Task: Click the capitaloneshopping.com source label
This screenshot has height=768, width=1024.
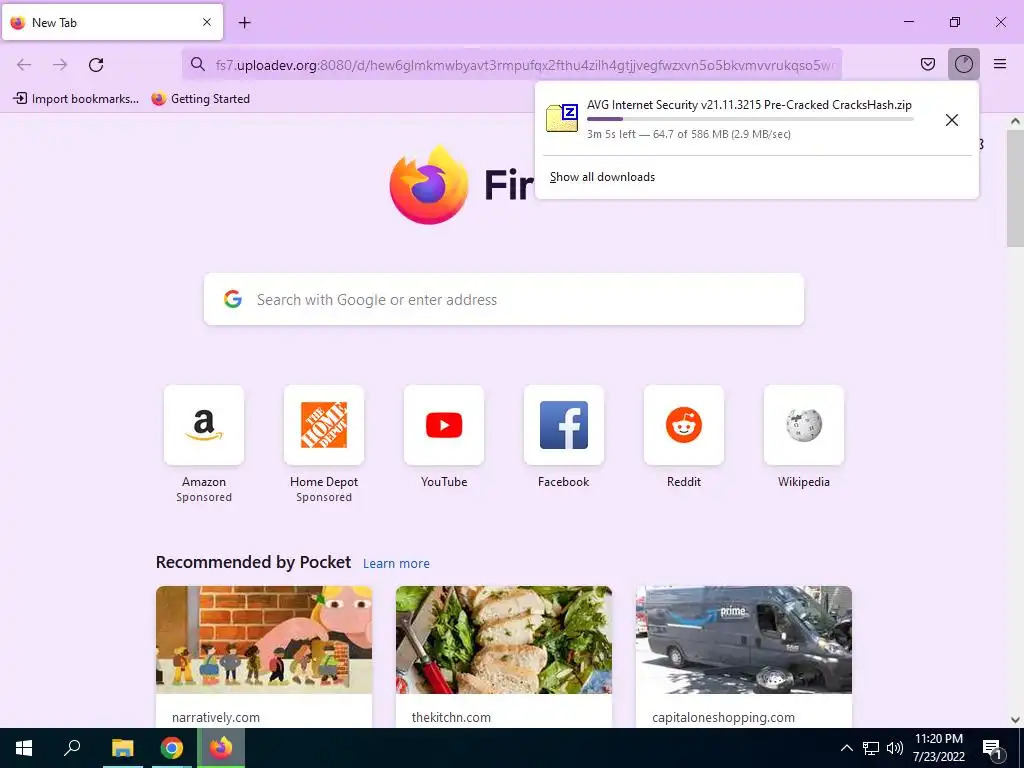Action: pos(723,717)
